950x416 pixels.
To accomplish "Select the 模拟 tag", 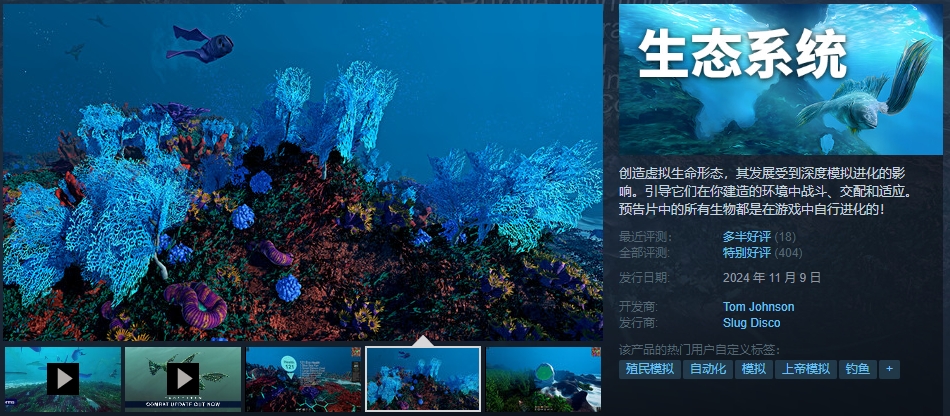I will click(753, 369).
